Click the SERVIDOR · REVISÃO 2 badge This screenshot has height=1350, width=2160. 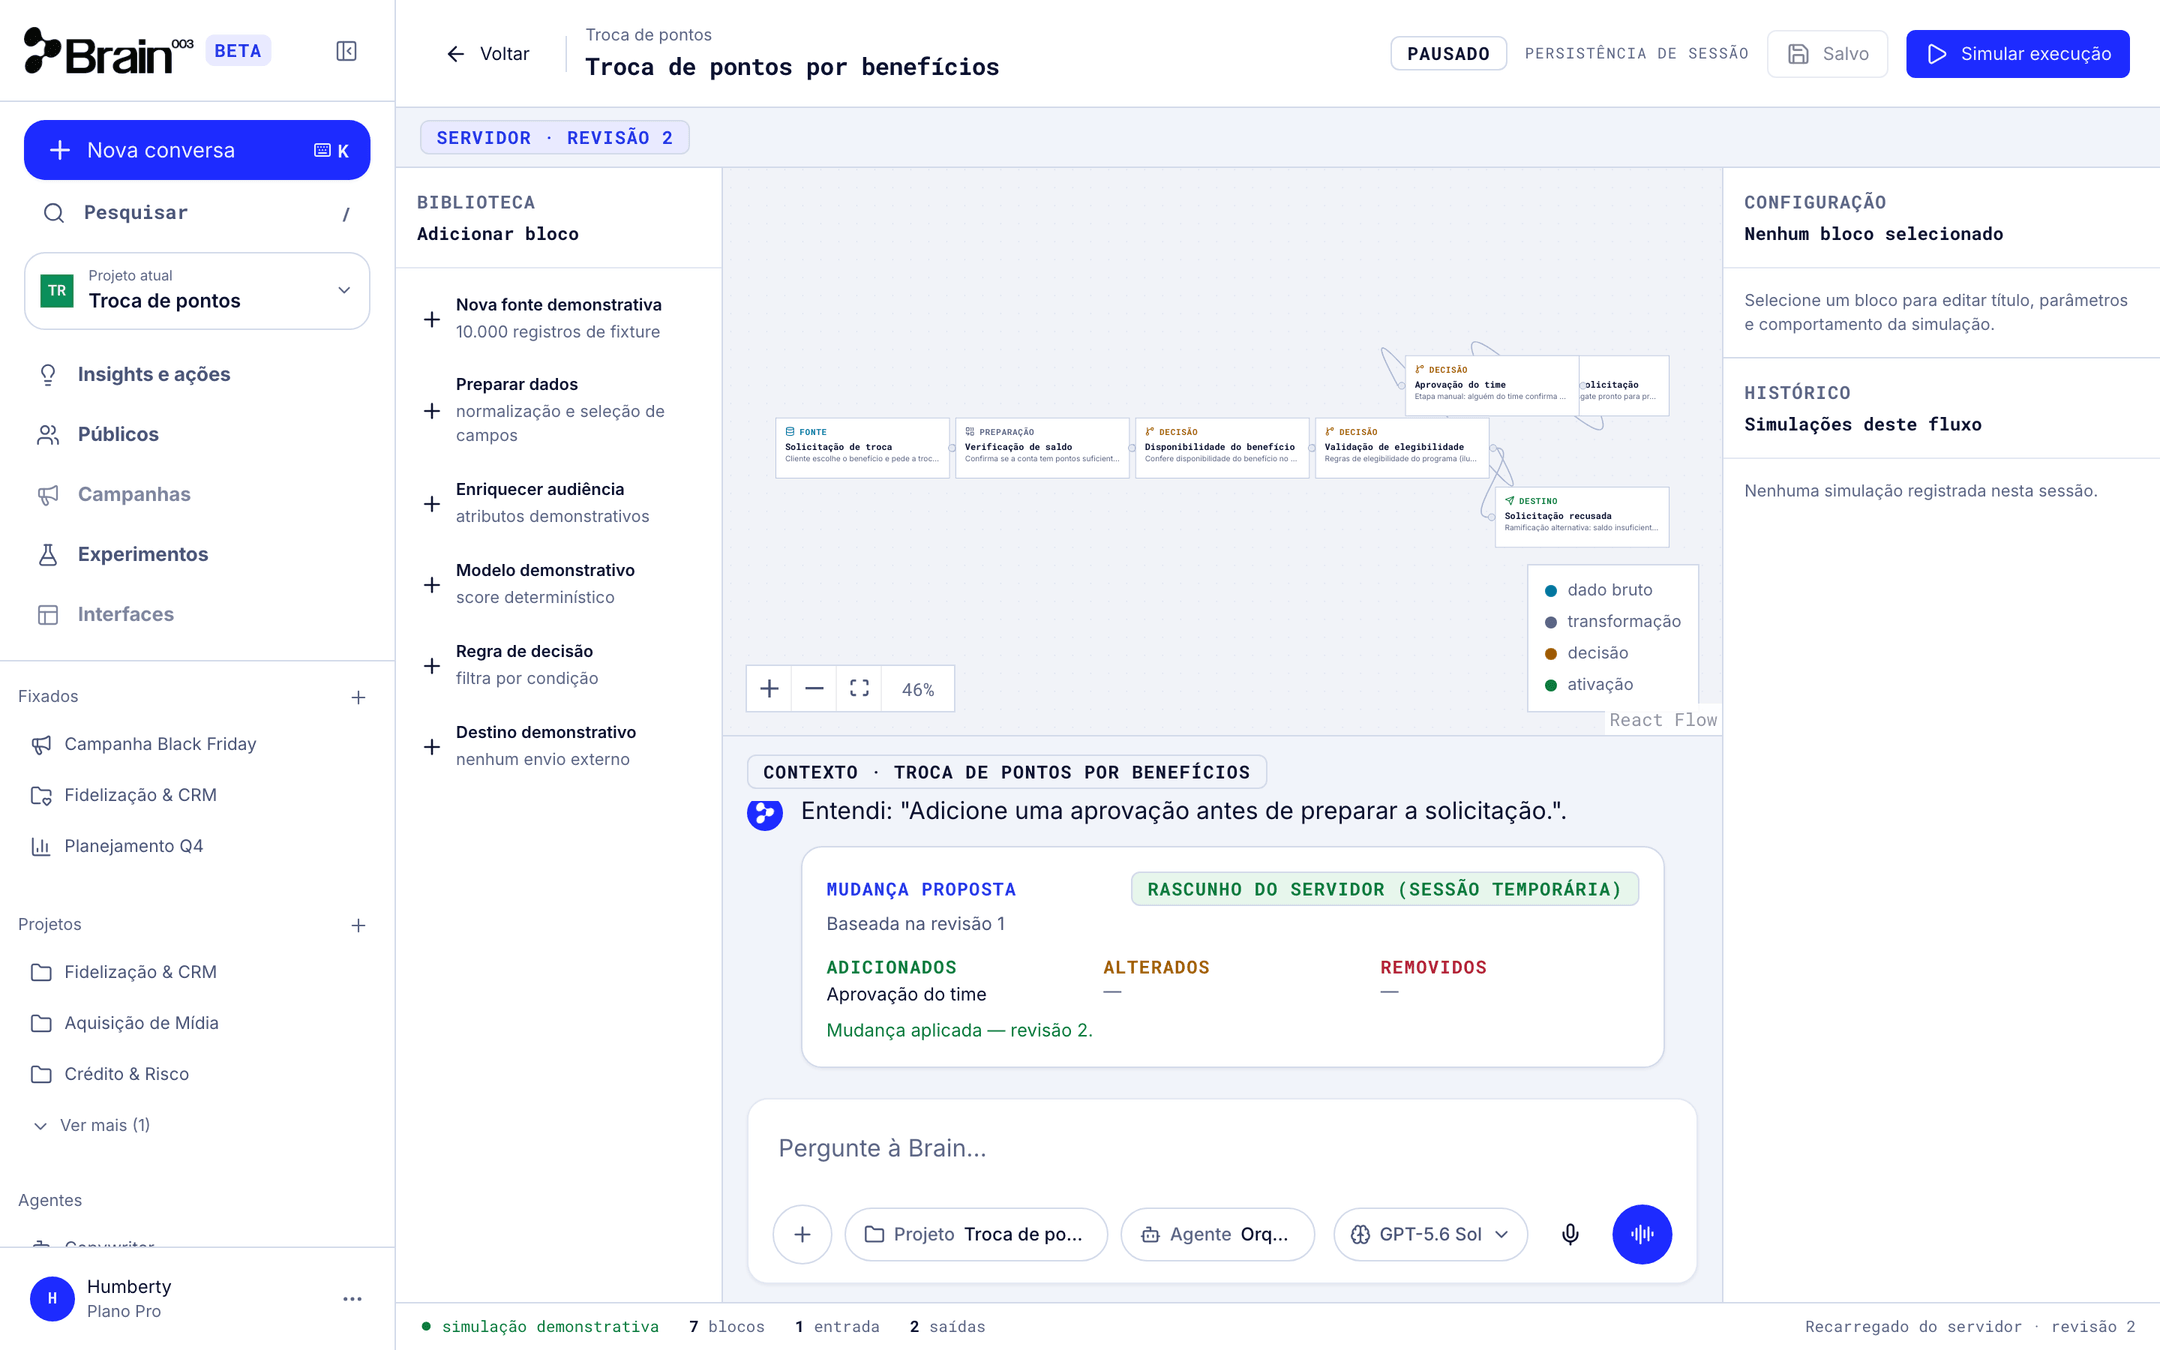(x=554, y=138)
